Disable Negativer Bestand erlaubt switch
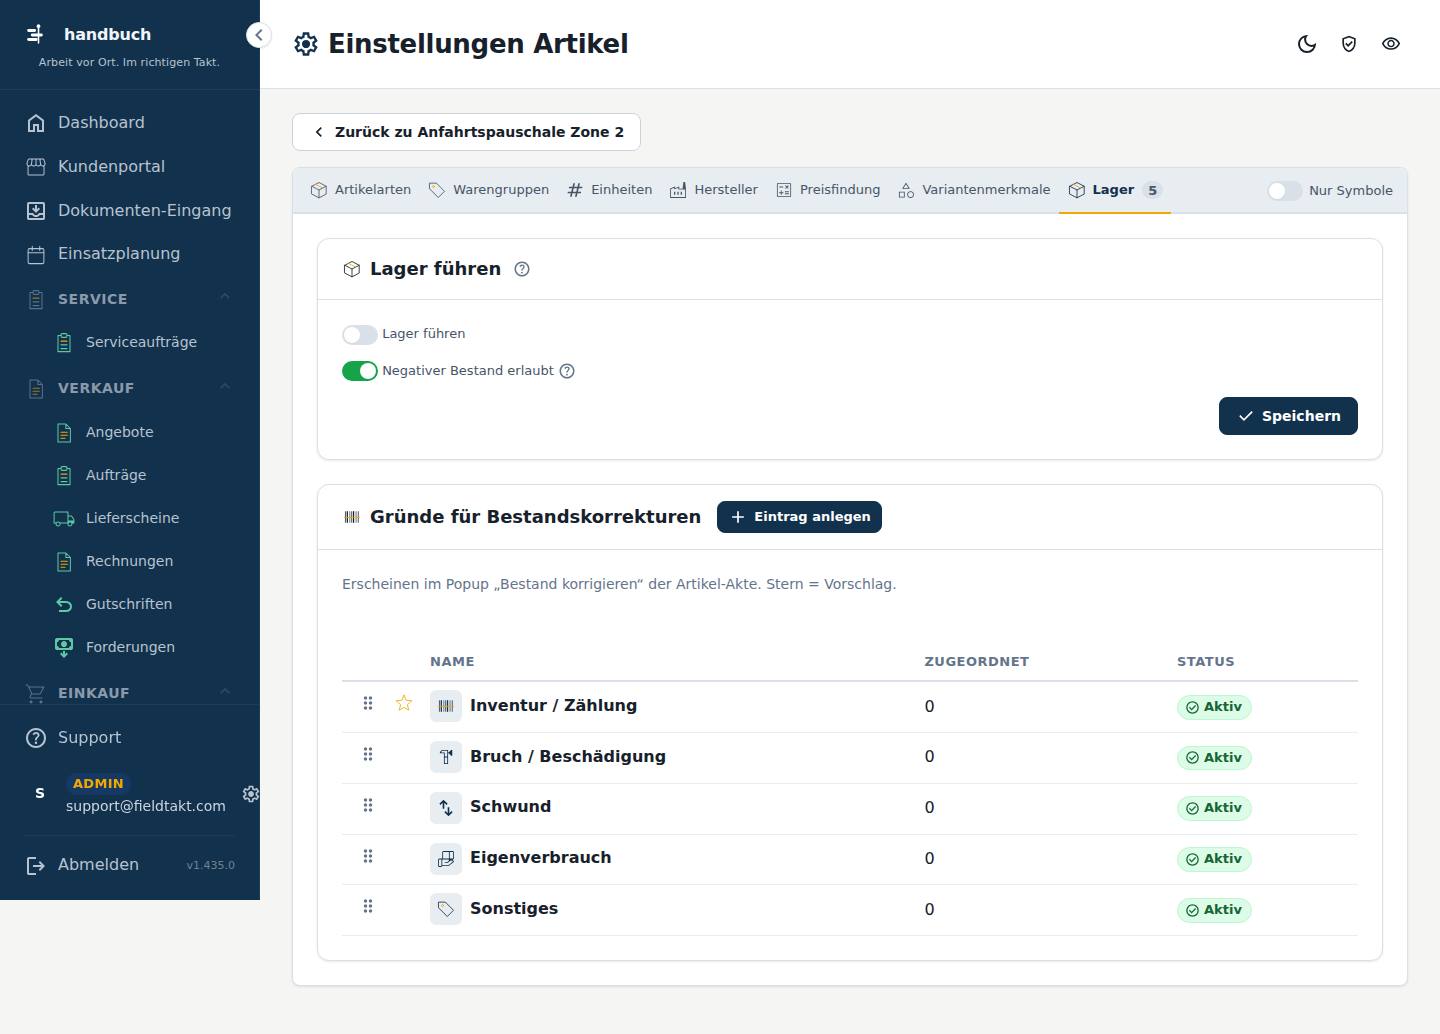 [x=360, y=371]
